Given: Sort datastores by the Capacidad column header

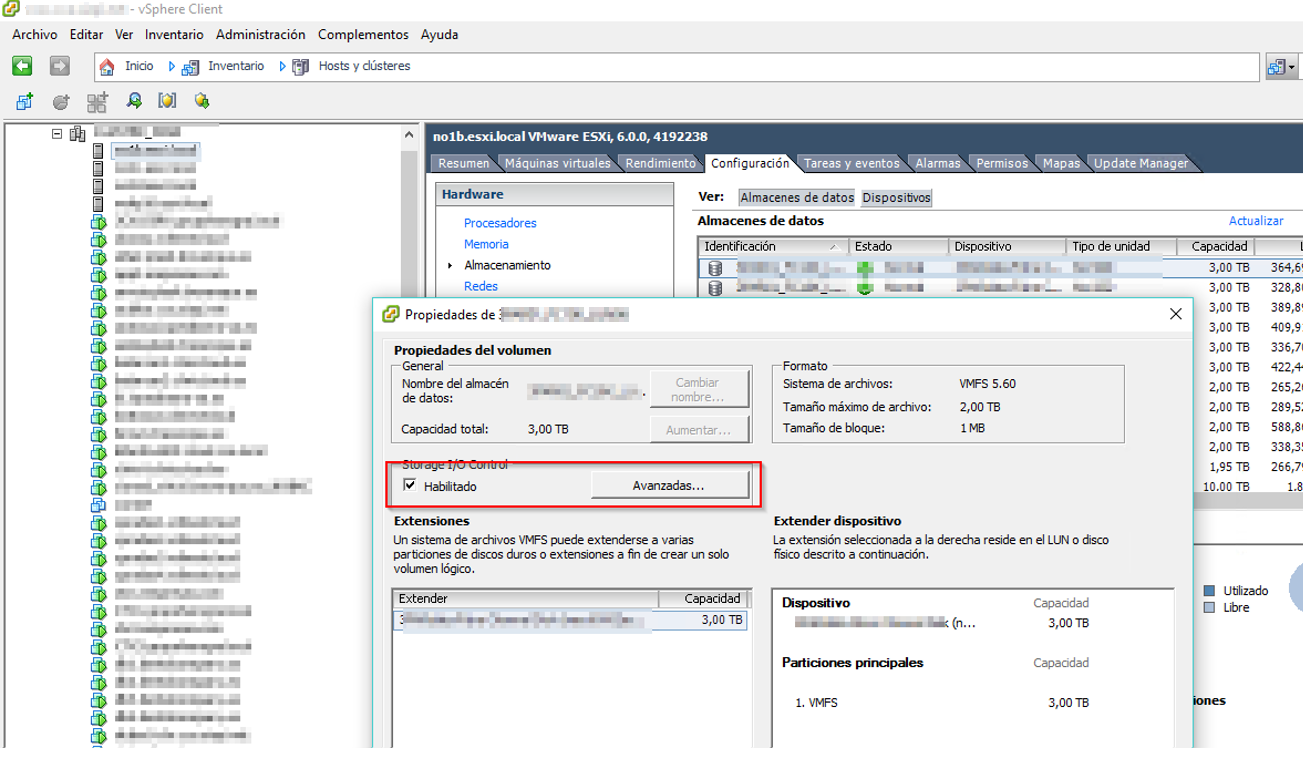Looking at the screenshot, I should click(1217, 246).
